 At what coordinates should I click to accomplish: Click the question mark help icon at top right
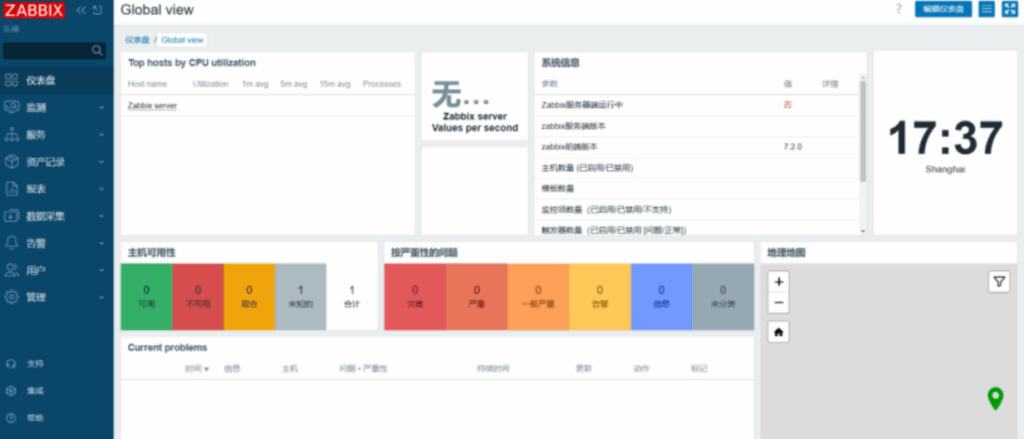click(899, 9)
